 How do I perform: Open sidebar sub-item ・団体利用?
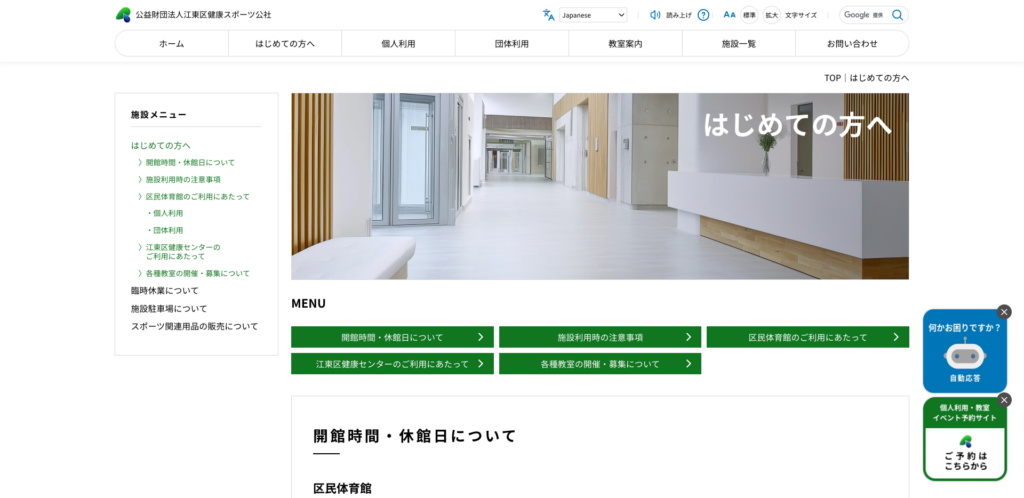165,230
